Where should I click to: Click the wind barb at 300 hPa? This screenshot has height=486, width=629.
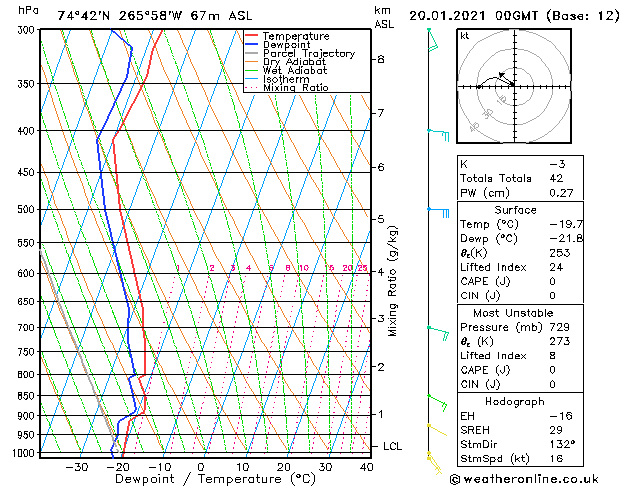432,37
